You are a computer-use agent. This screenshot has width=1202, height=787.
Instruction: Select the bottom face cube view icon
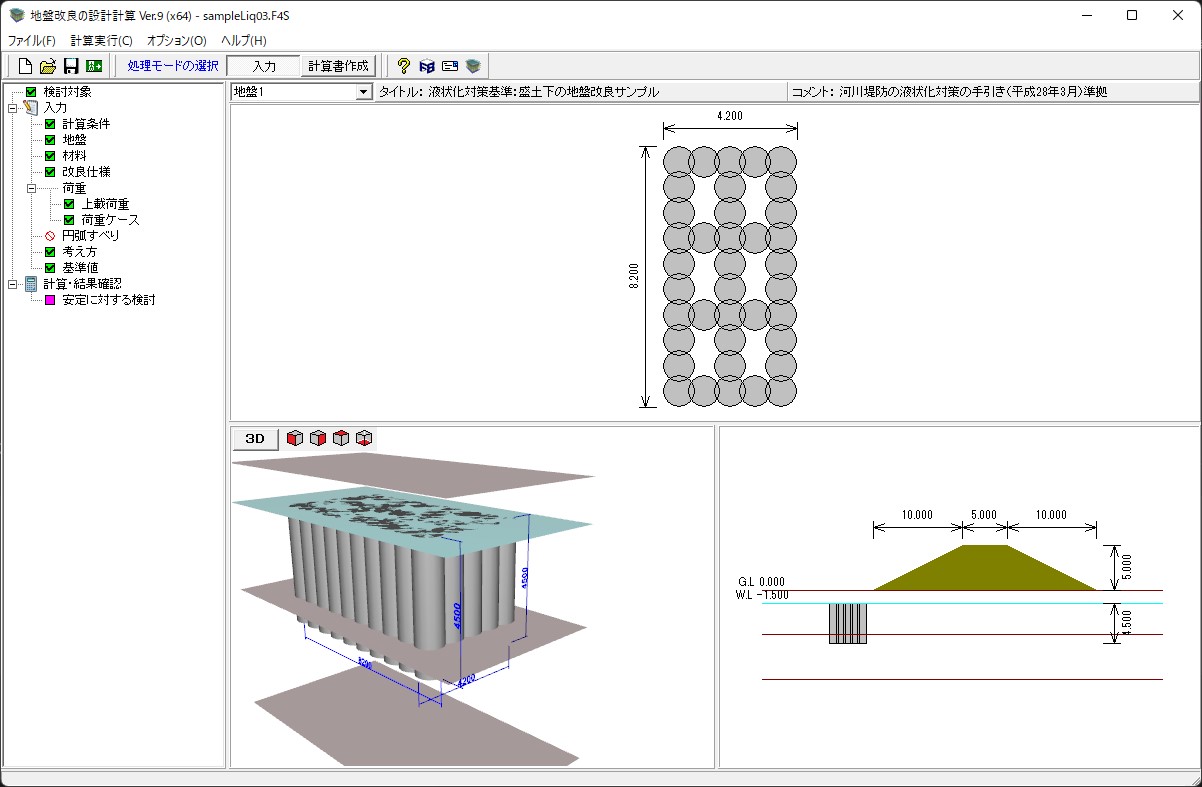(x=364, y=438)
